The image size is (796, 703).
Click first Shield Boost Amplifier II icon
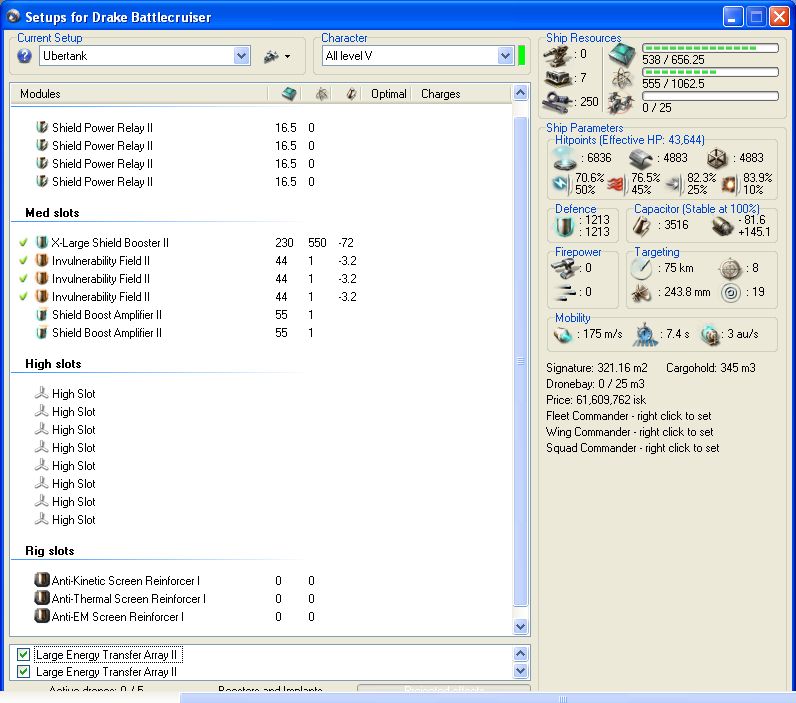[x=42, y=315]
